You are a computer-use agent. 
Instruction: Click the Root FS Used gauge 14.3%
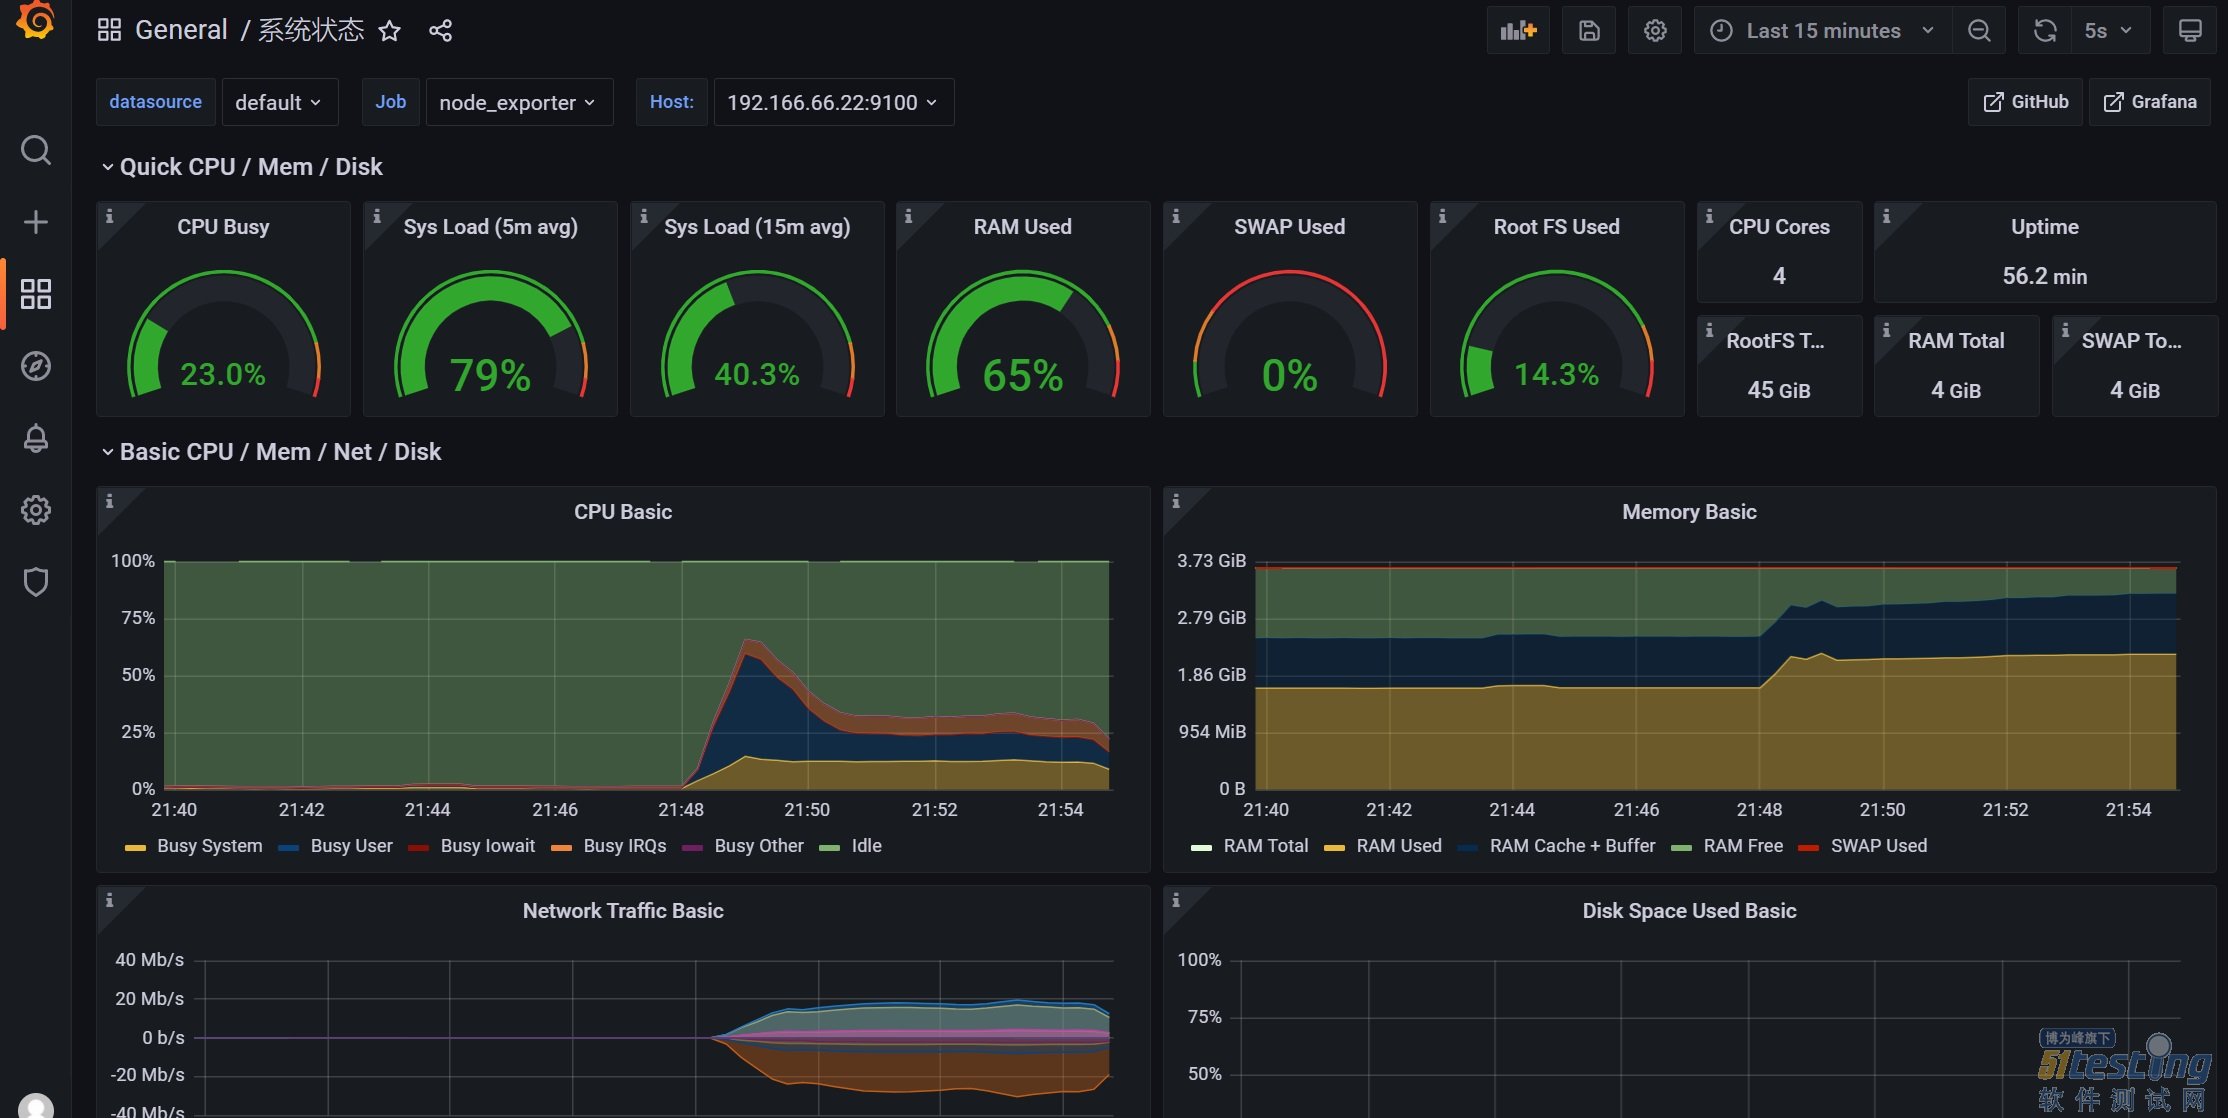click(1556, 374)
